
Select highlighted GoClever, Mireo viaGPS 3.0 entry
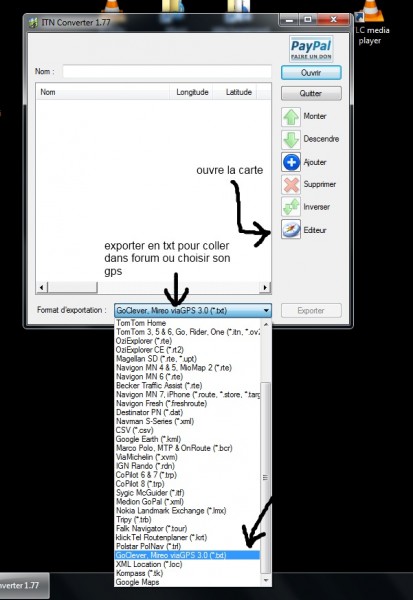tap(188, 555)
